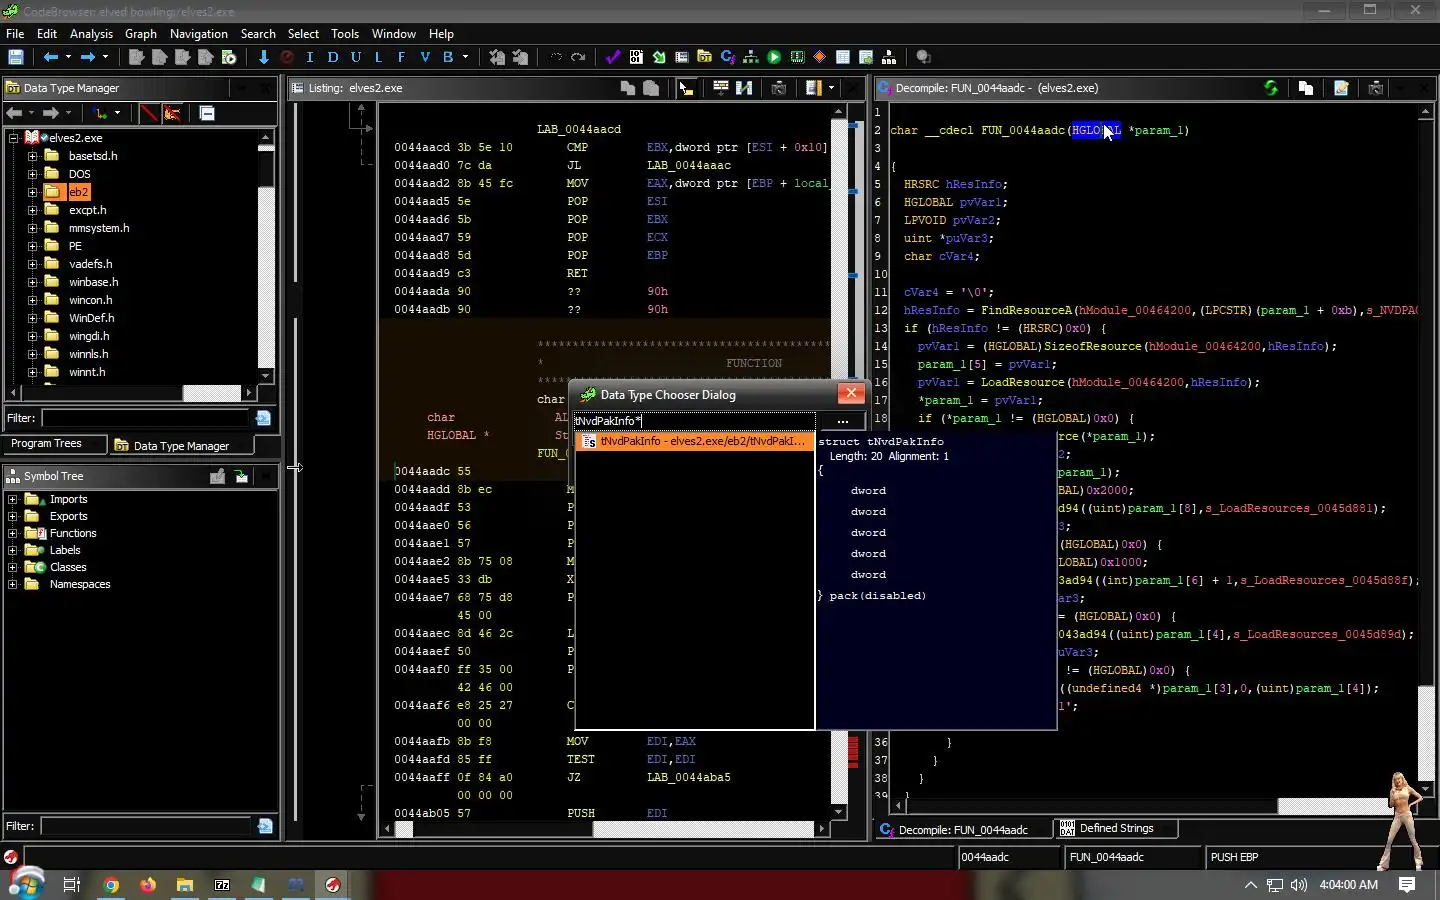The width and height of the screenshot is (1440, 900).
Task: Open Listing diff view icon
Action: pos(744,88)
